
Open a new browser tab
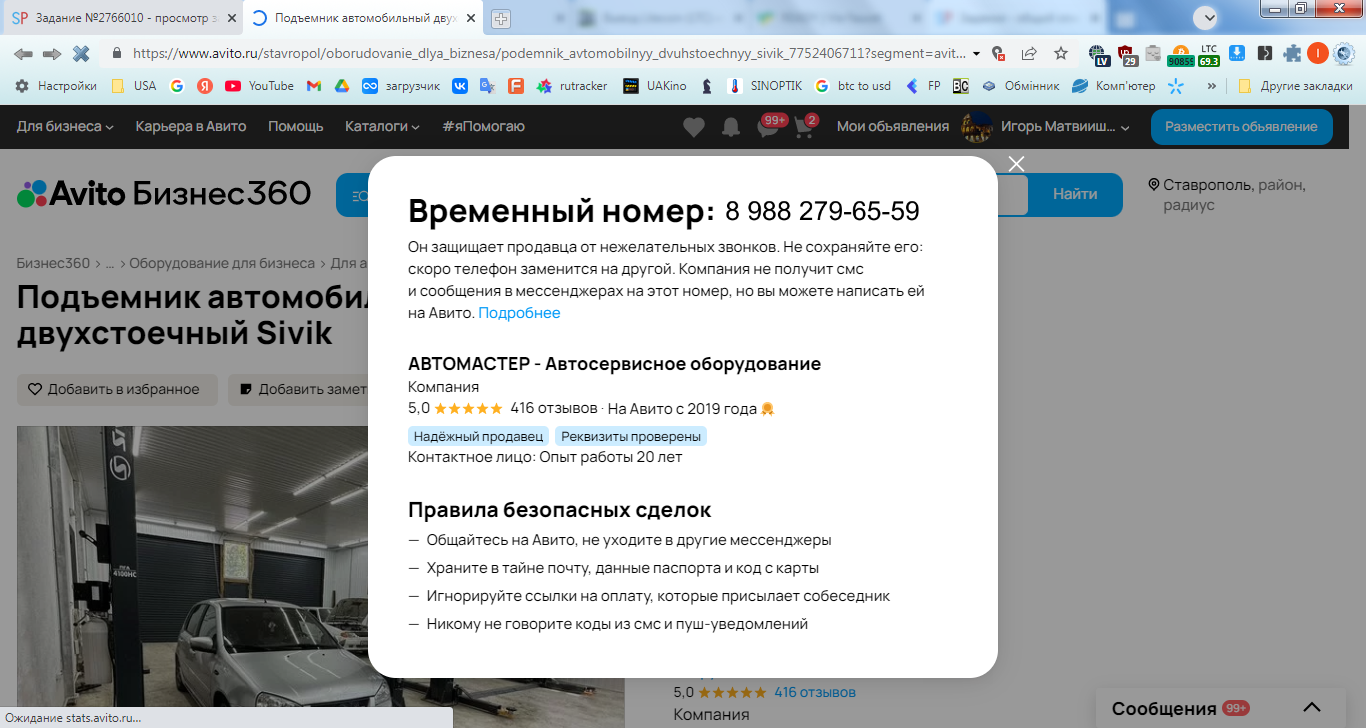pyautogui.click(x=501, y=18)
